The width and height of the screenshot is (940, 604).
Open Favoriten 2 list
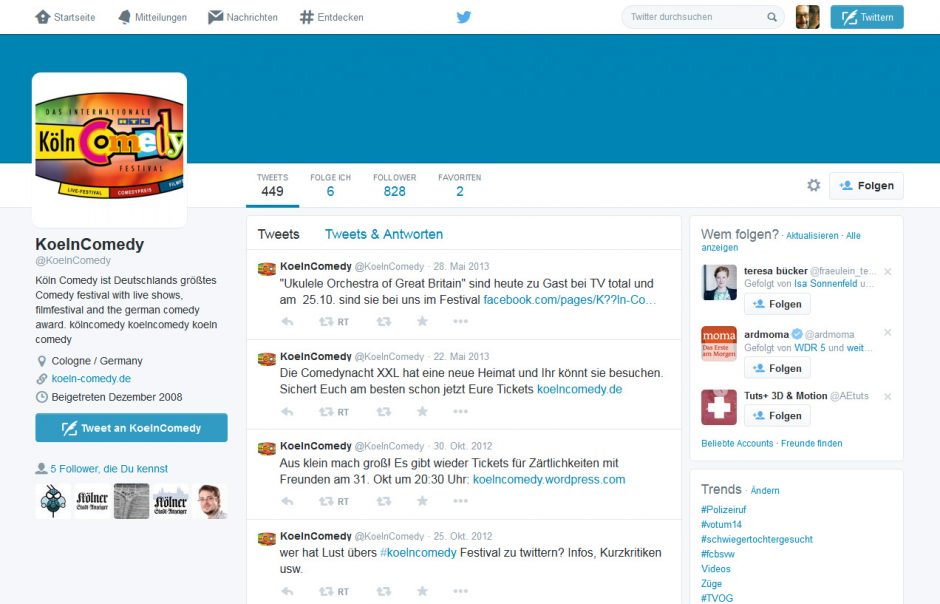point(459,185)
